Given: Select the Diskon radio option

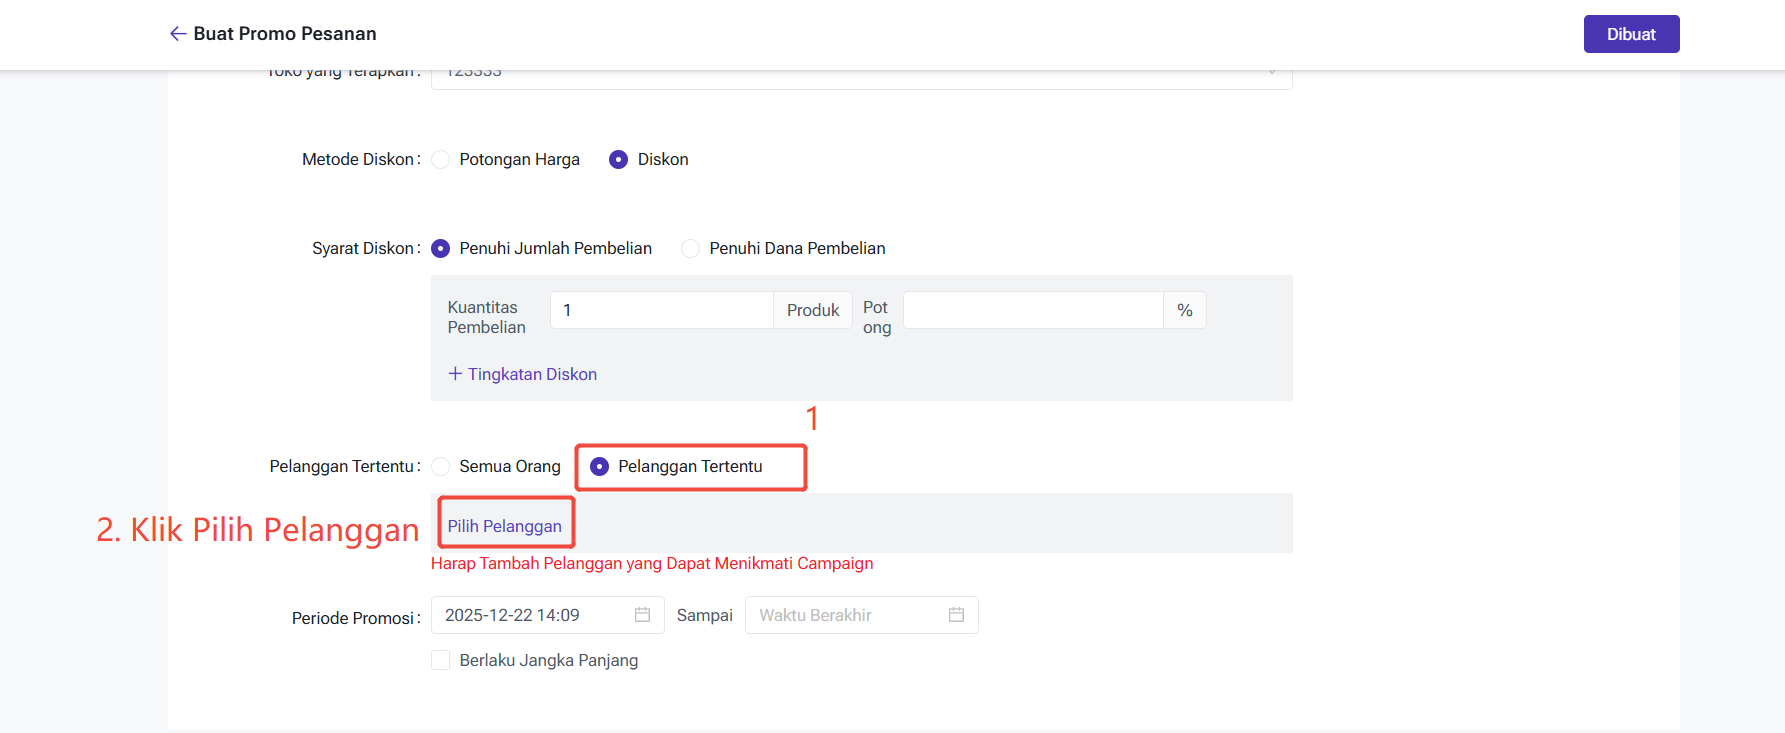Looking at the screenshot, I should [x=619, y=160].
